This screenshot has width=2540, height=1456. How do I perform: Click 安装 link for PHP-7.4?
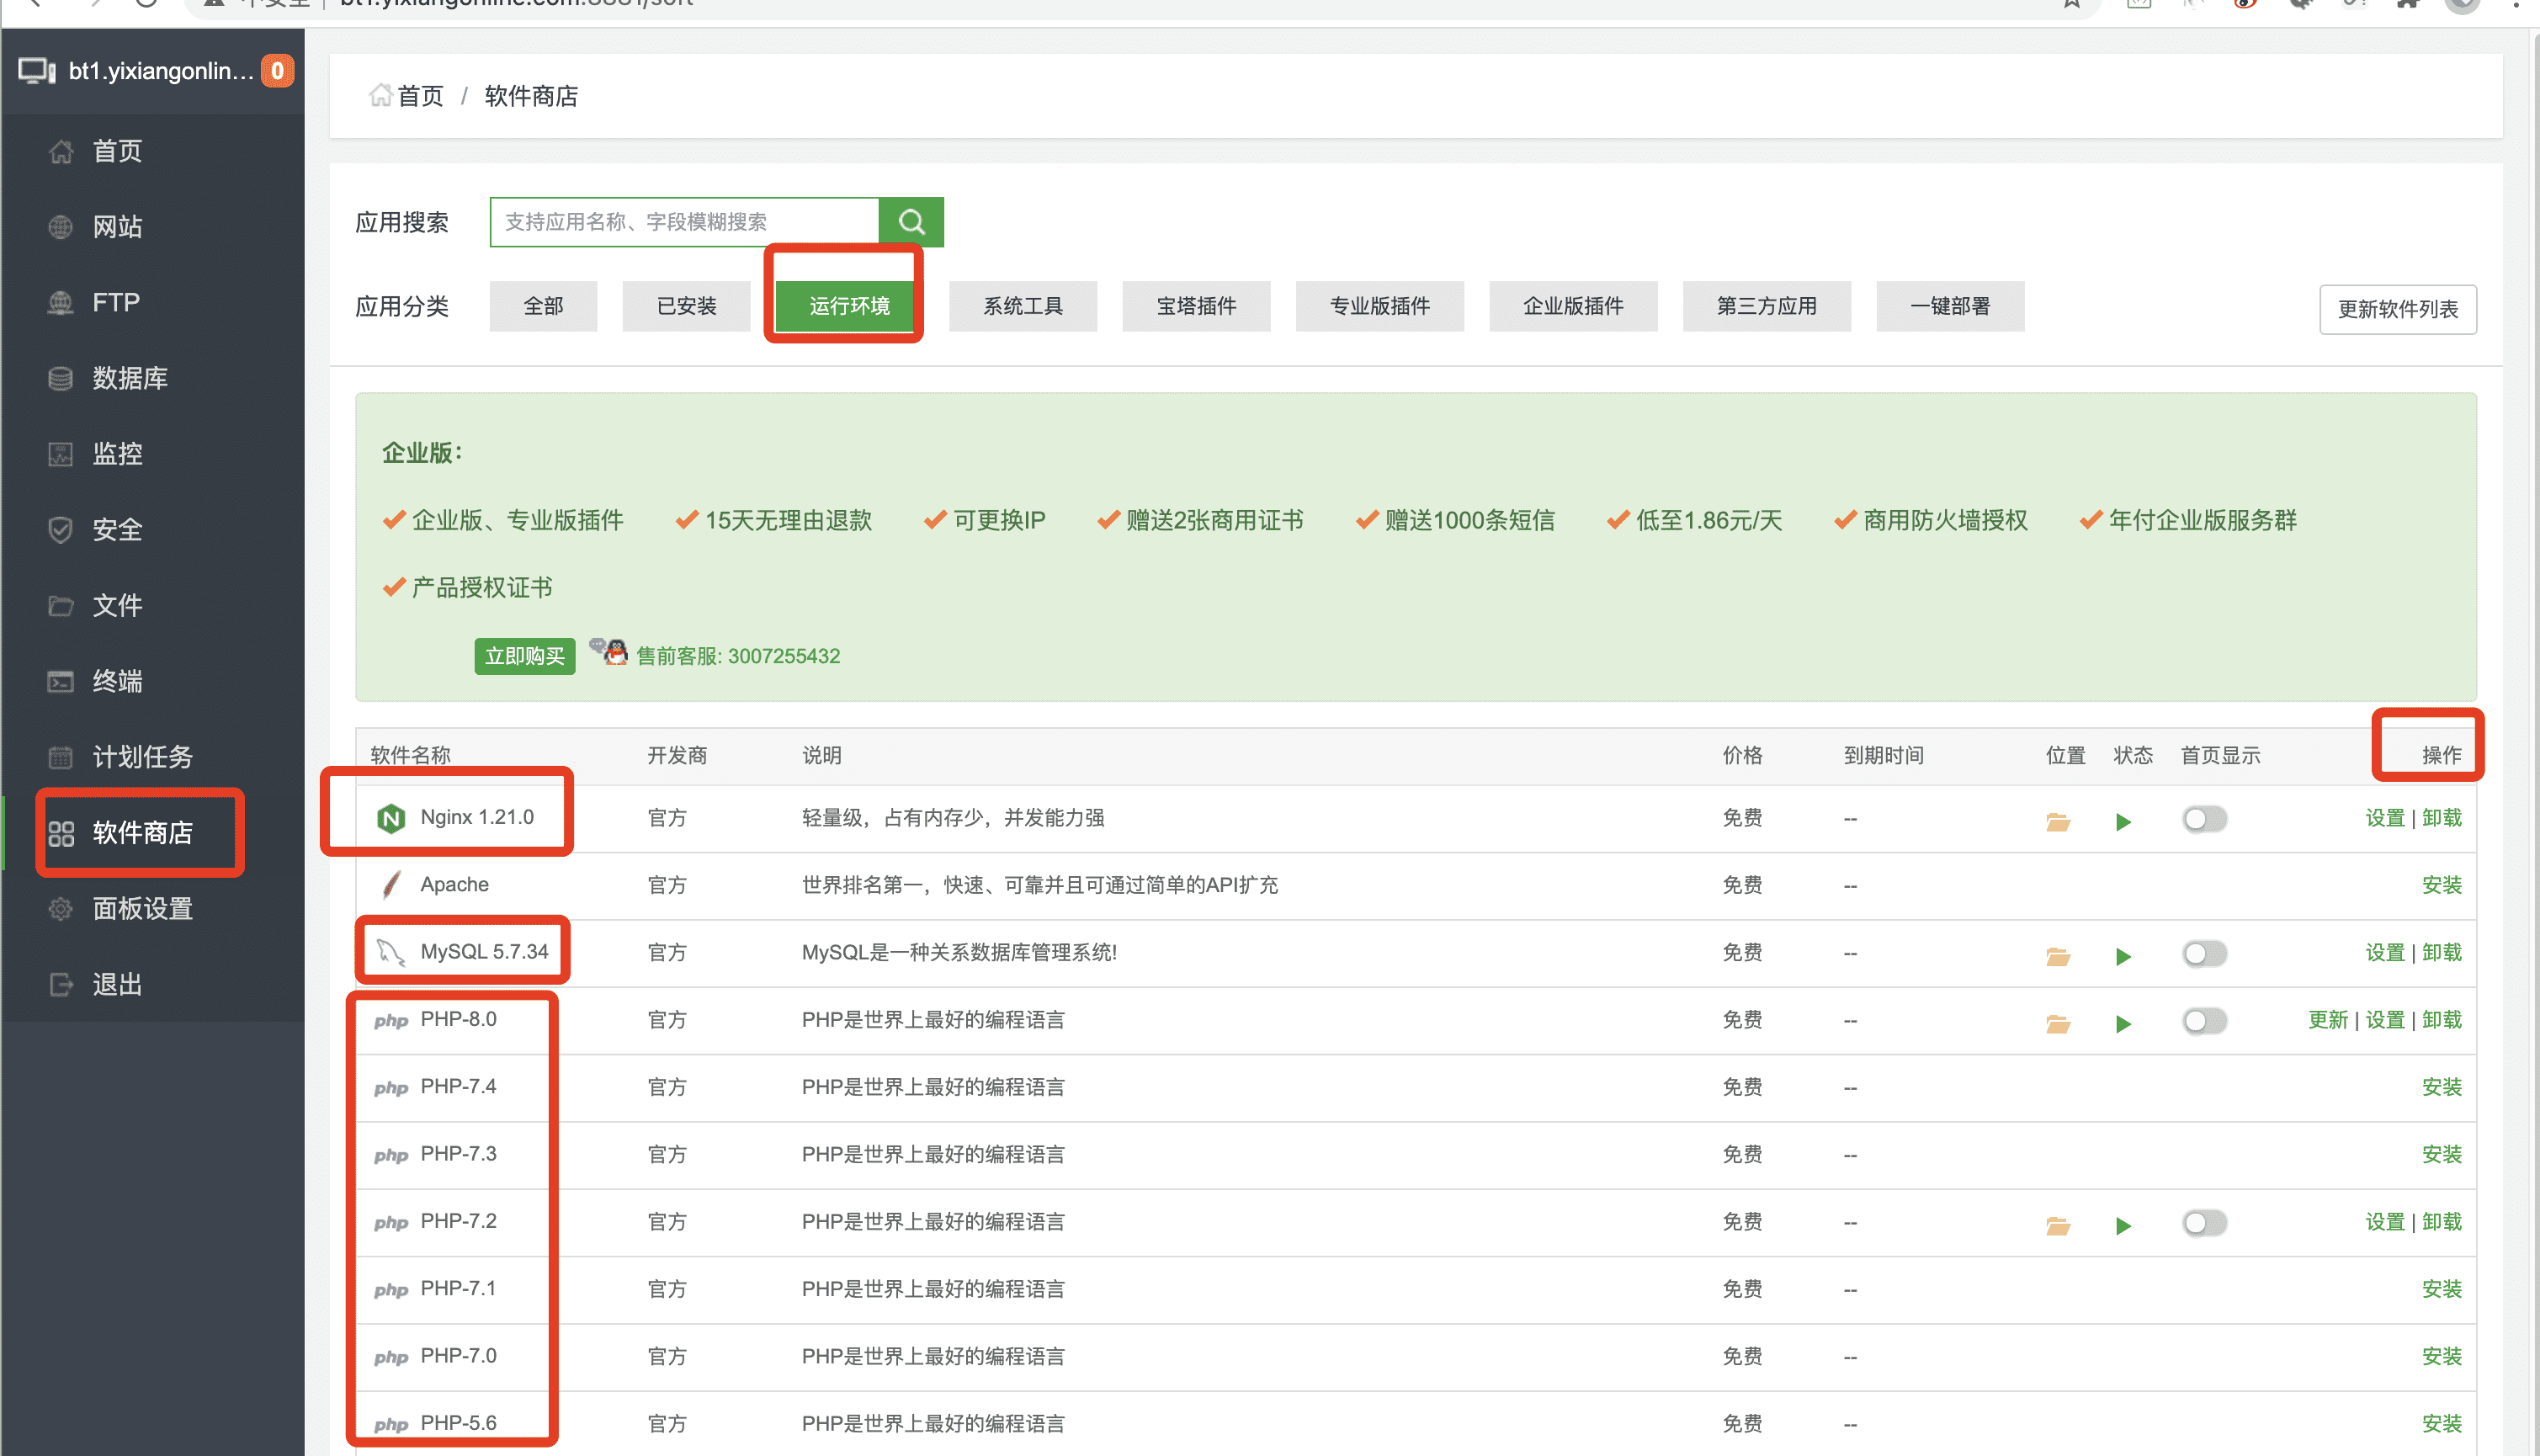pyautogui.click(x=2442, y=1087)
